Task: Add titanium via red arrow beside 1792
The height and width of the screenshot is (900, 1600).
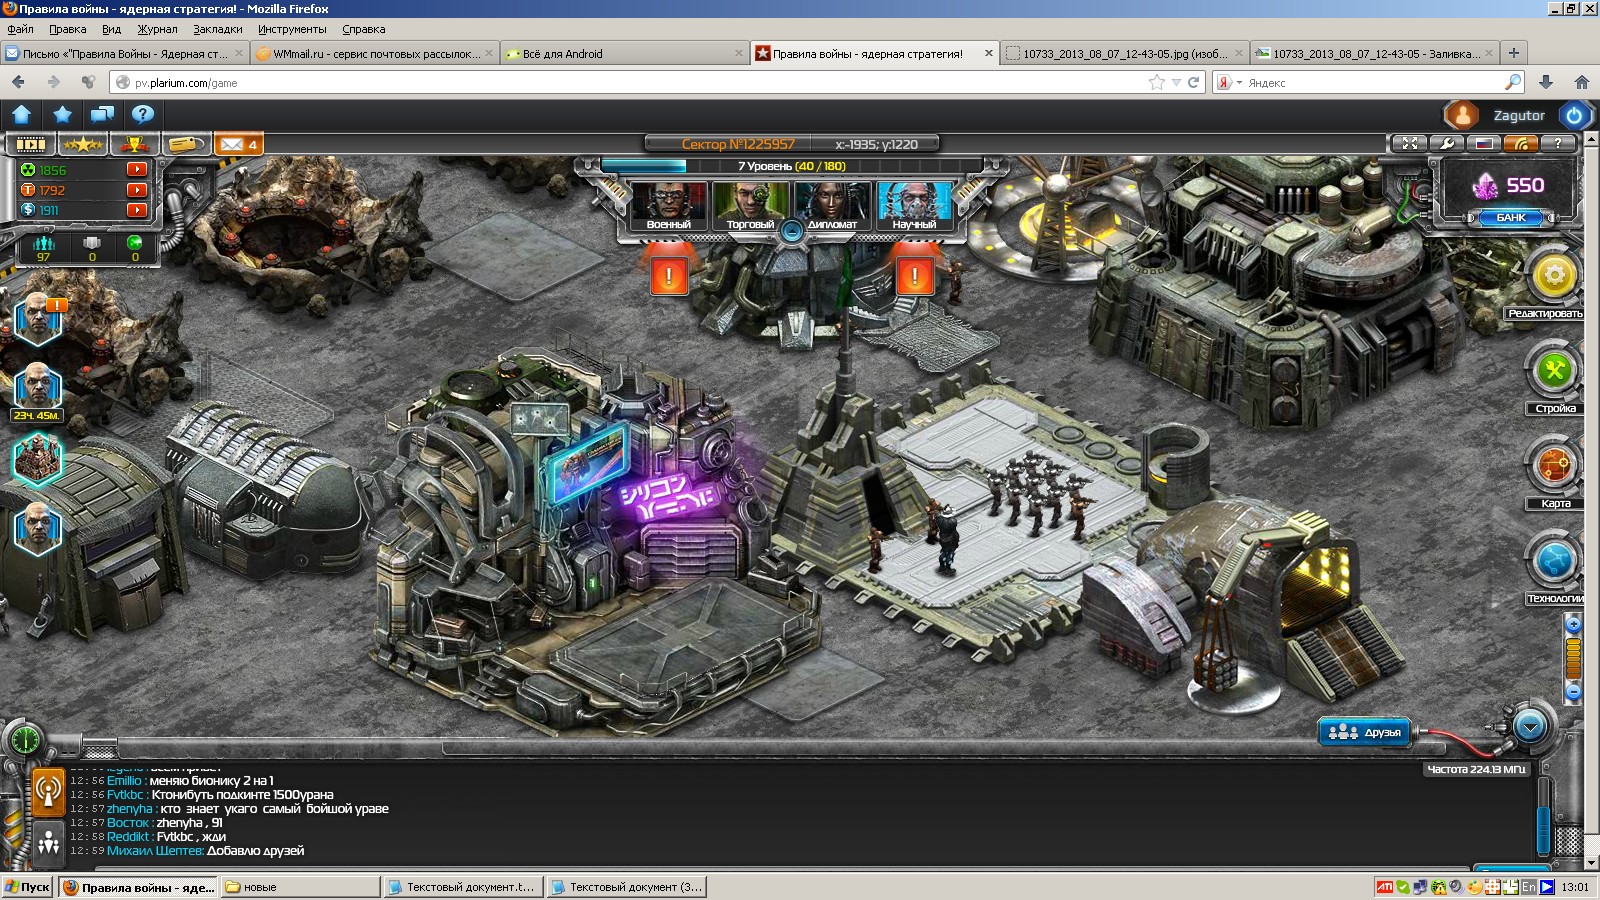Action: tap(137, 190)
